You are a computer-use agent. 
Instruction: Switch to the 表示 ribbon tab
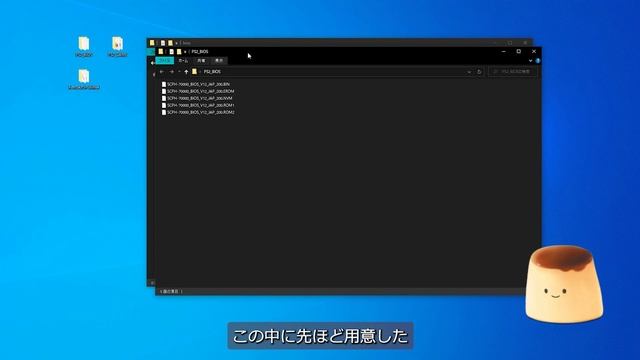[x=219, y=60]
